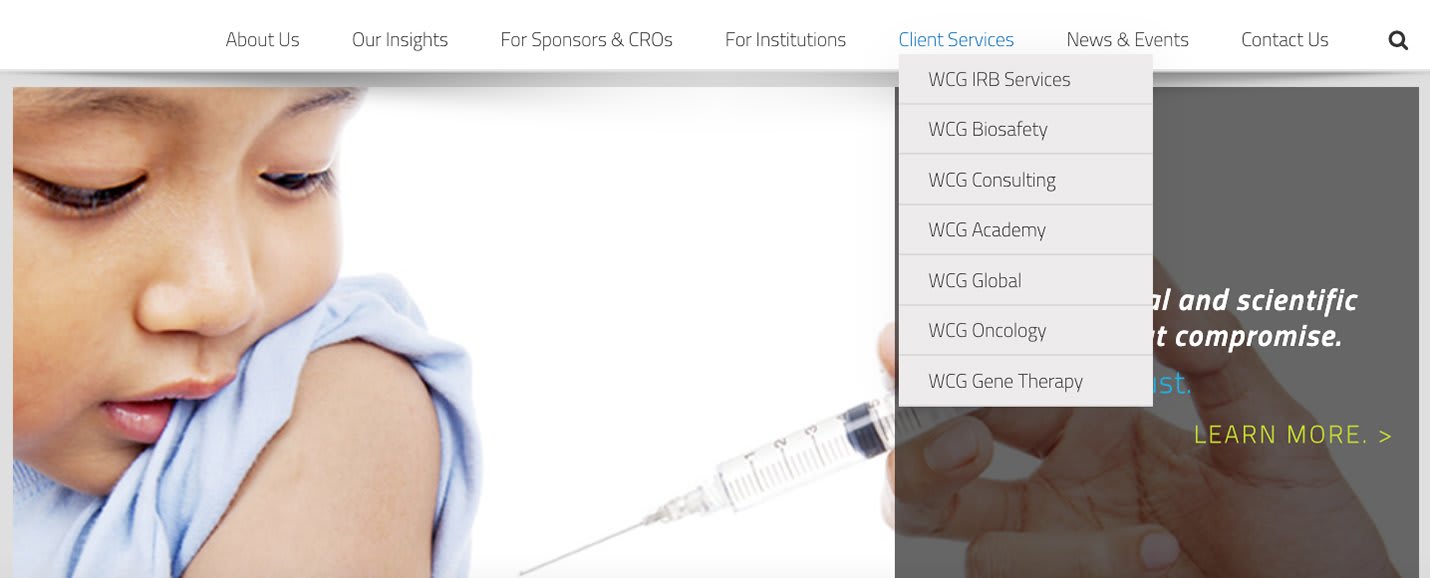Image resolution: width=1430 pixels, height=578 pixels.
Task: Open For Sponsors & CROs menu
Action: [x=586, y=40]
